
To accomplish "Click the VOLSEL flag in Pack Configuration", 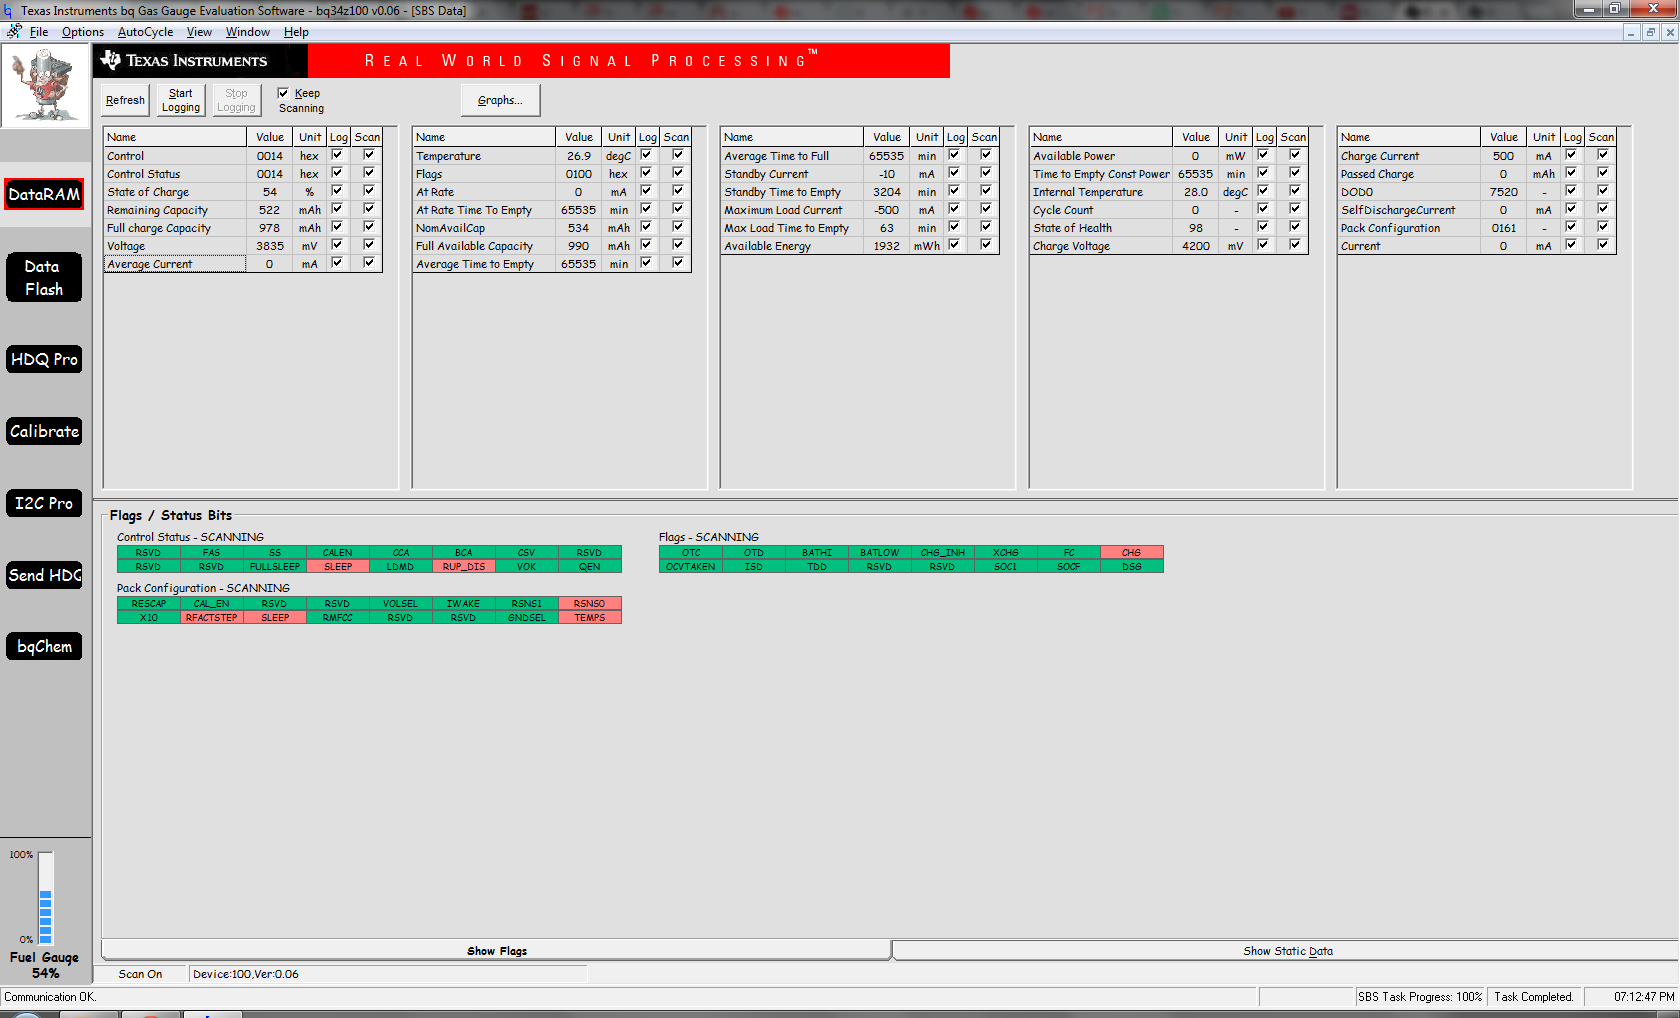I will pos(401,604).
